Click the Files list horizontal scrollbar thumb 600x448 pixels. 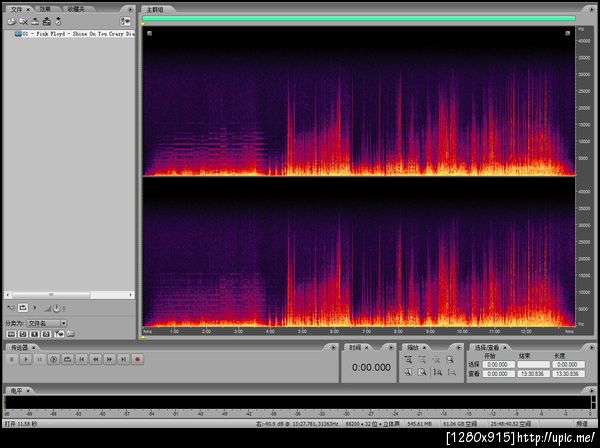tap(51, 295)
